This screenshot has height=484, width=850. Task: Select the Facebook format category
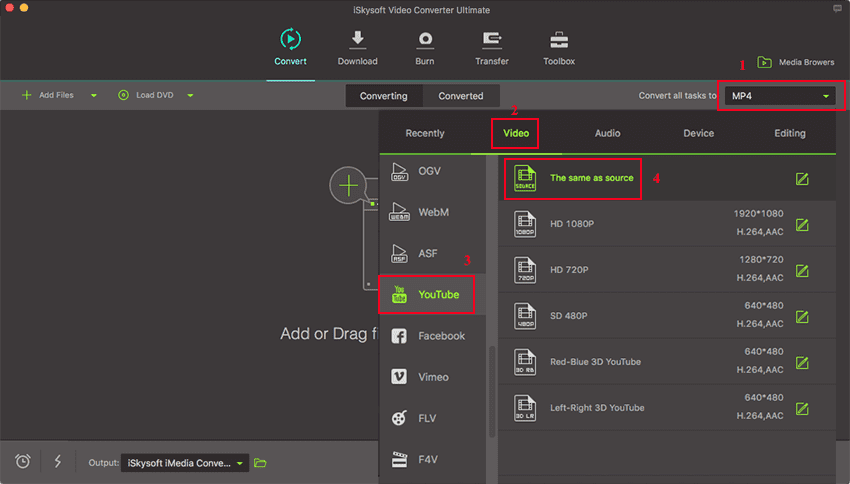(431, 336)
